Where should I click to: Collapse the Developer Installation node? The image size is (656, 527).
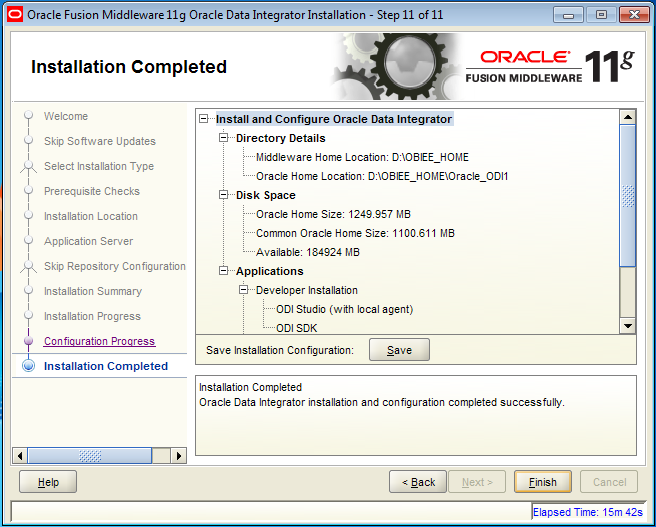(244, 289)
